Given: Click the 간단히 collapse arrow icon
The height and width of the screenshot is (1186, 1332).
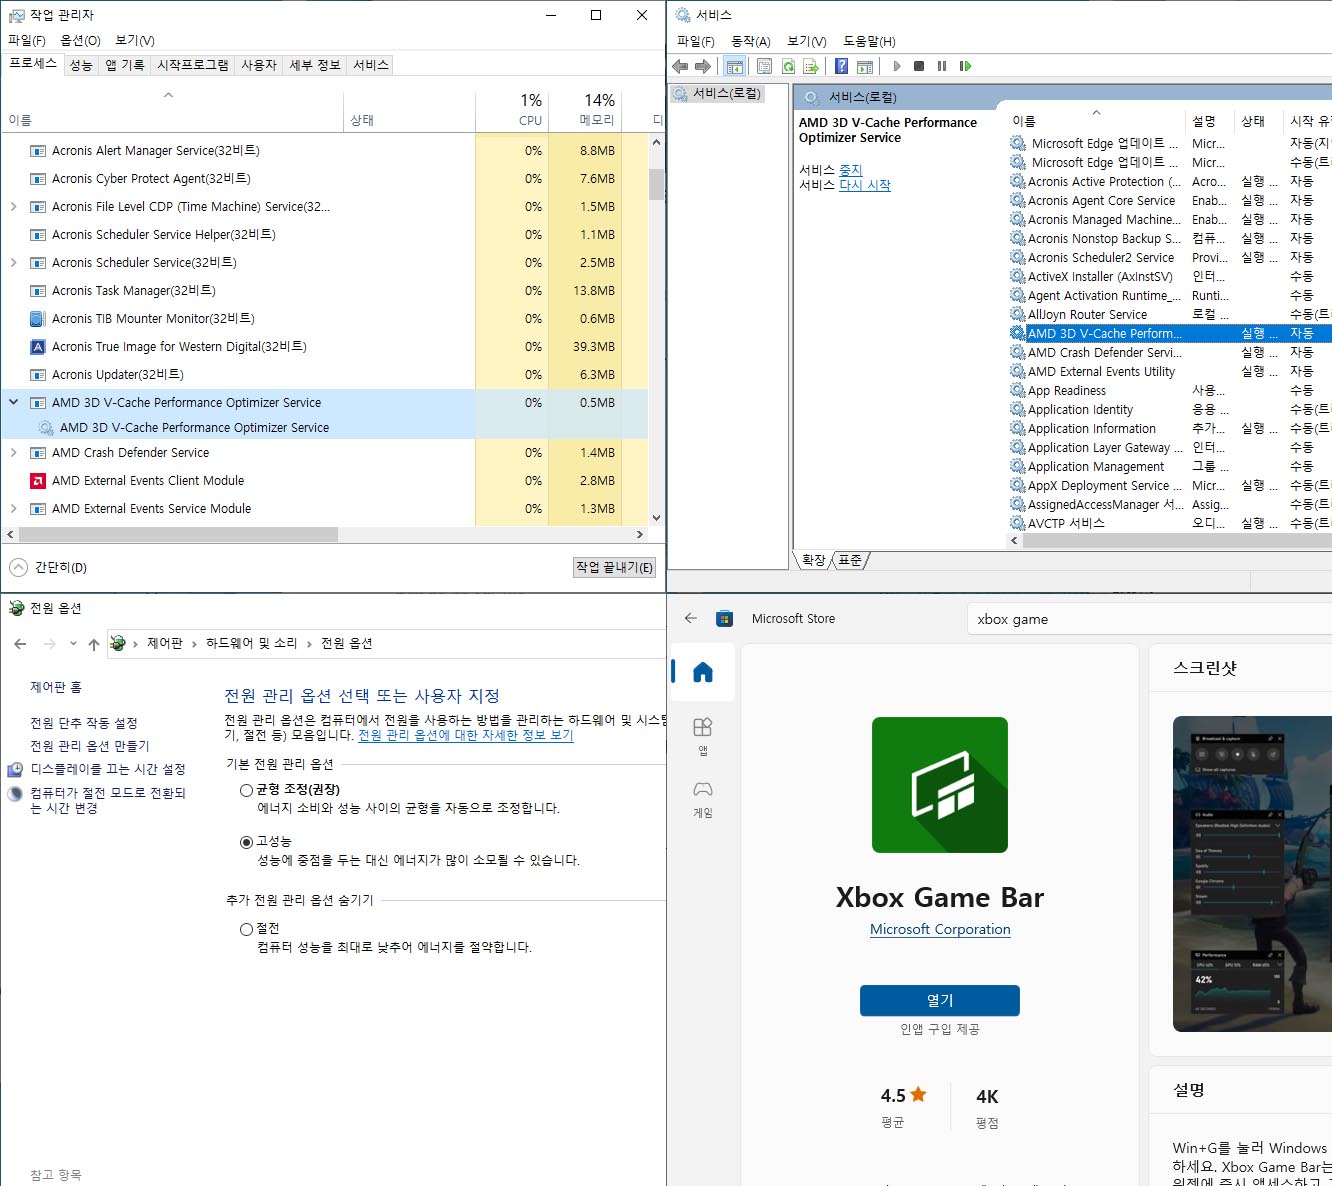Looking at the screenshot, I should (x=18, y=567).
